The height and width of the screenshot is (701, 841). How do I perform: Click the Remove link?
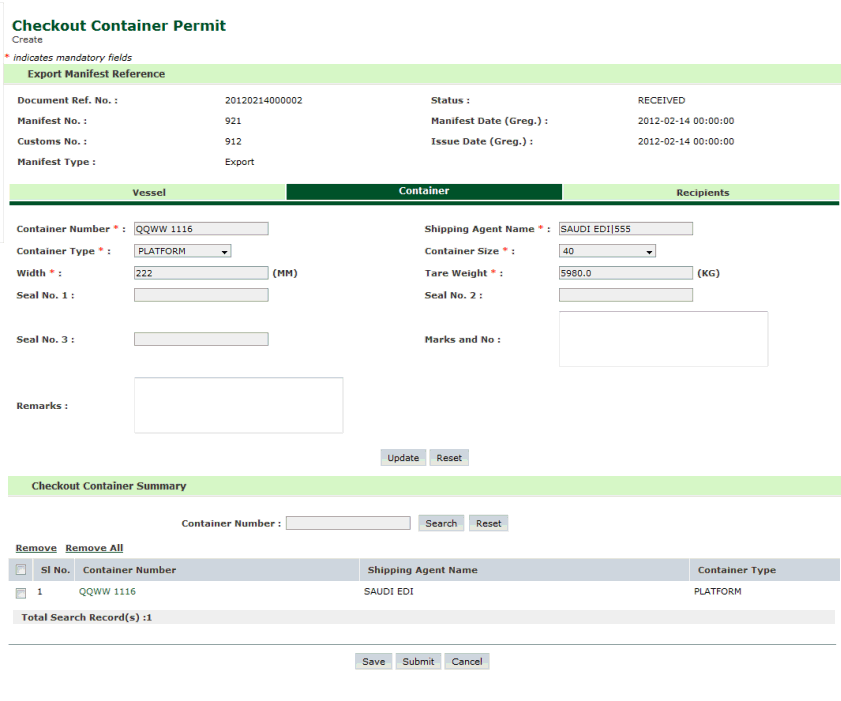pyautogui.click(x=36, y=548)
